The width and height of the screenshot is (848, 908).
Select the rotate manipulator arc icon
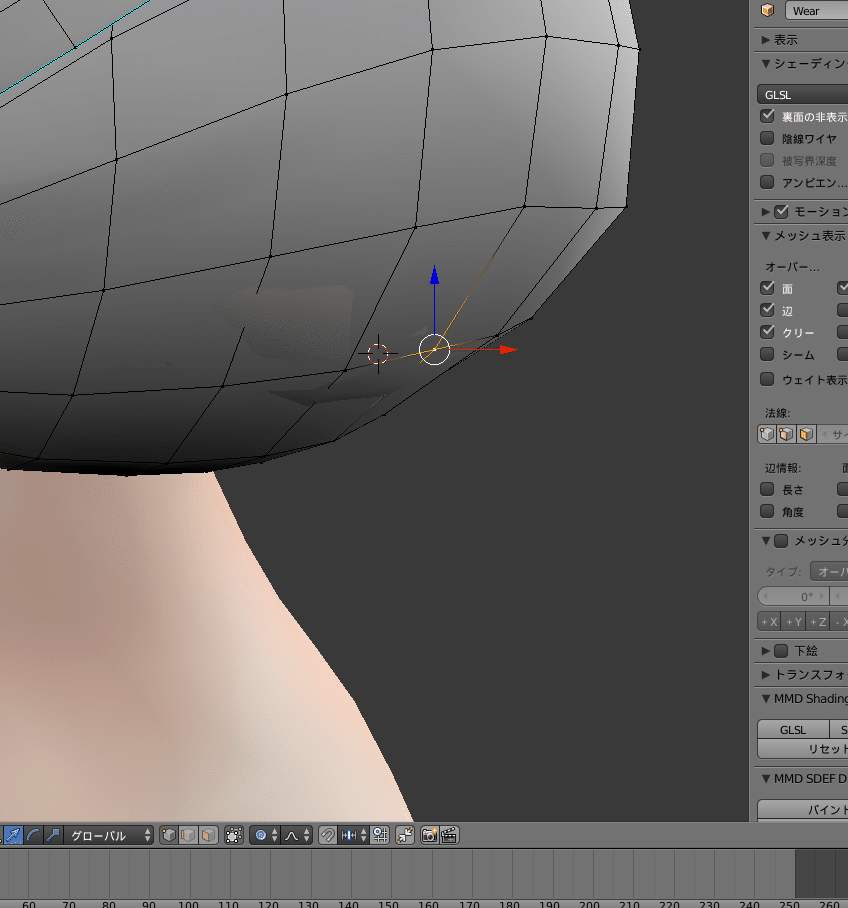33,835
